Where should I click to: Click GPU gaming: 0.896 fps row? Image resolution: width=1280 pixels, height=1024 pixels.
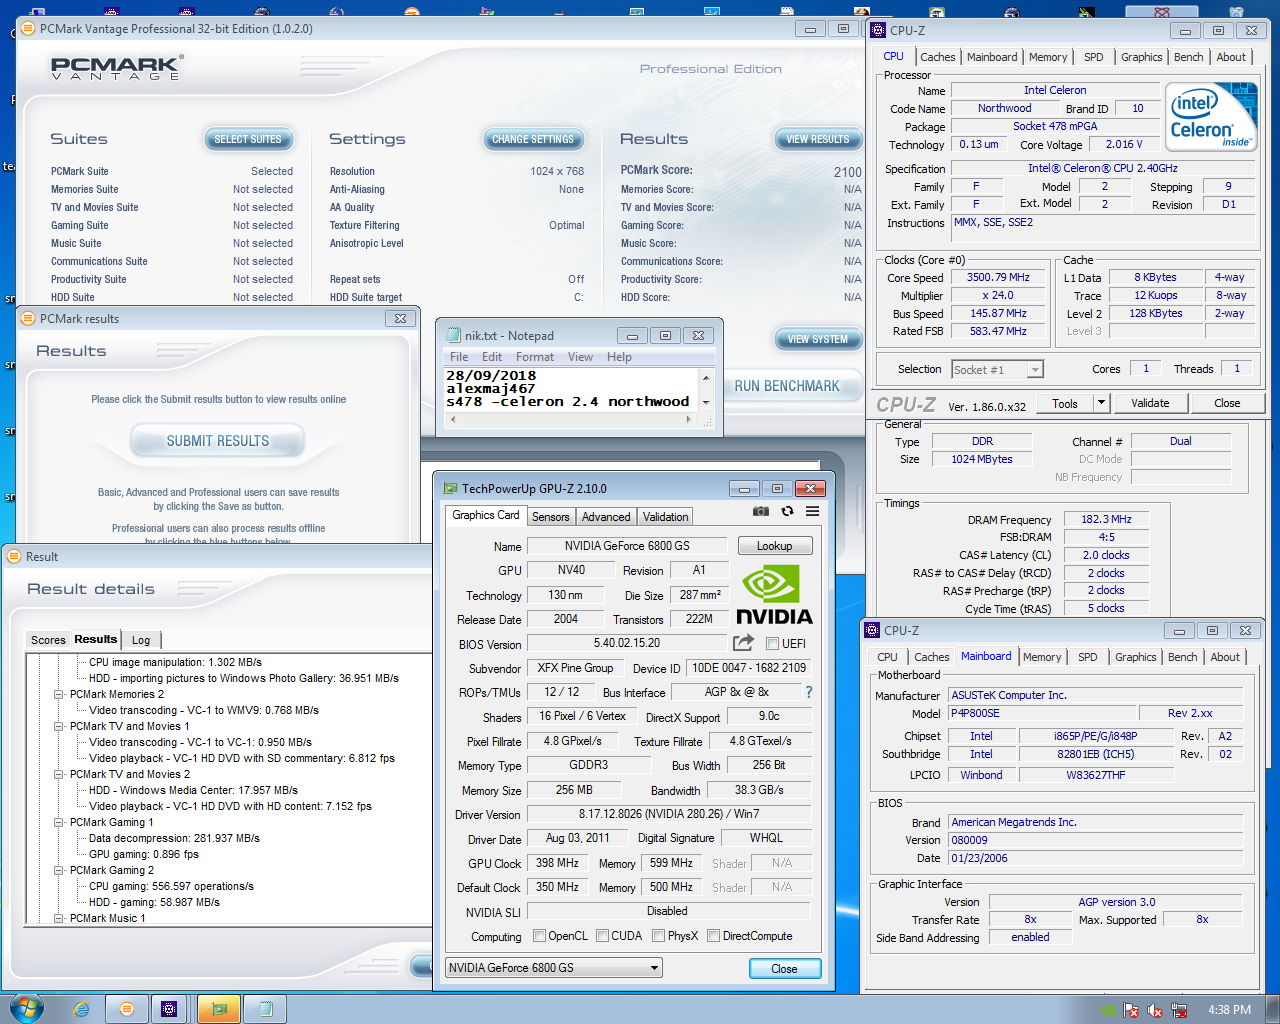pos(144,854)
